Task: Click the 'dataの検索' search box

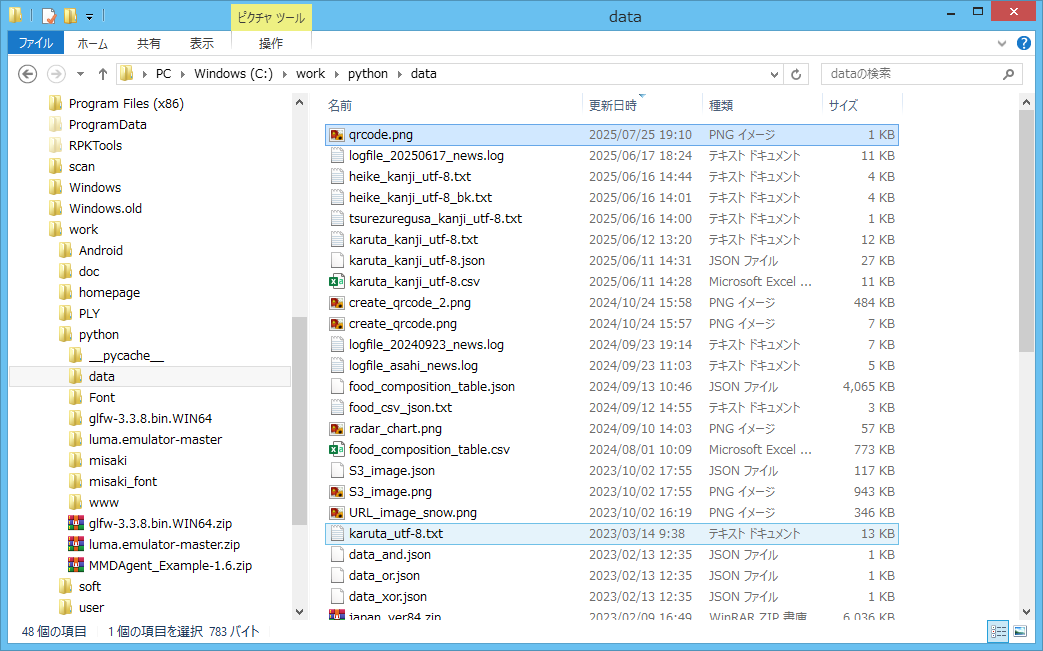Action: point(910,74)
